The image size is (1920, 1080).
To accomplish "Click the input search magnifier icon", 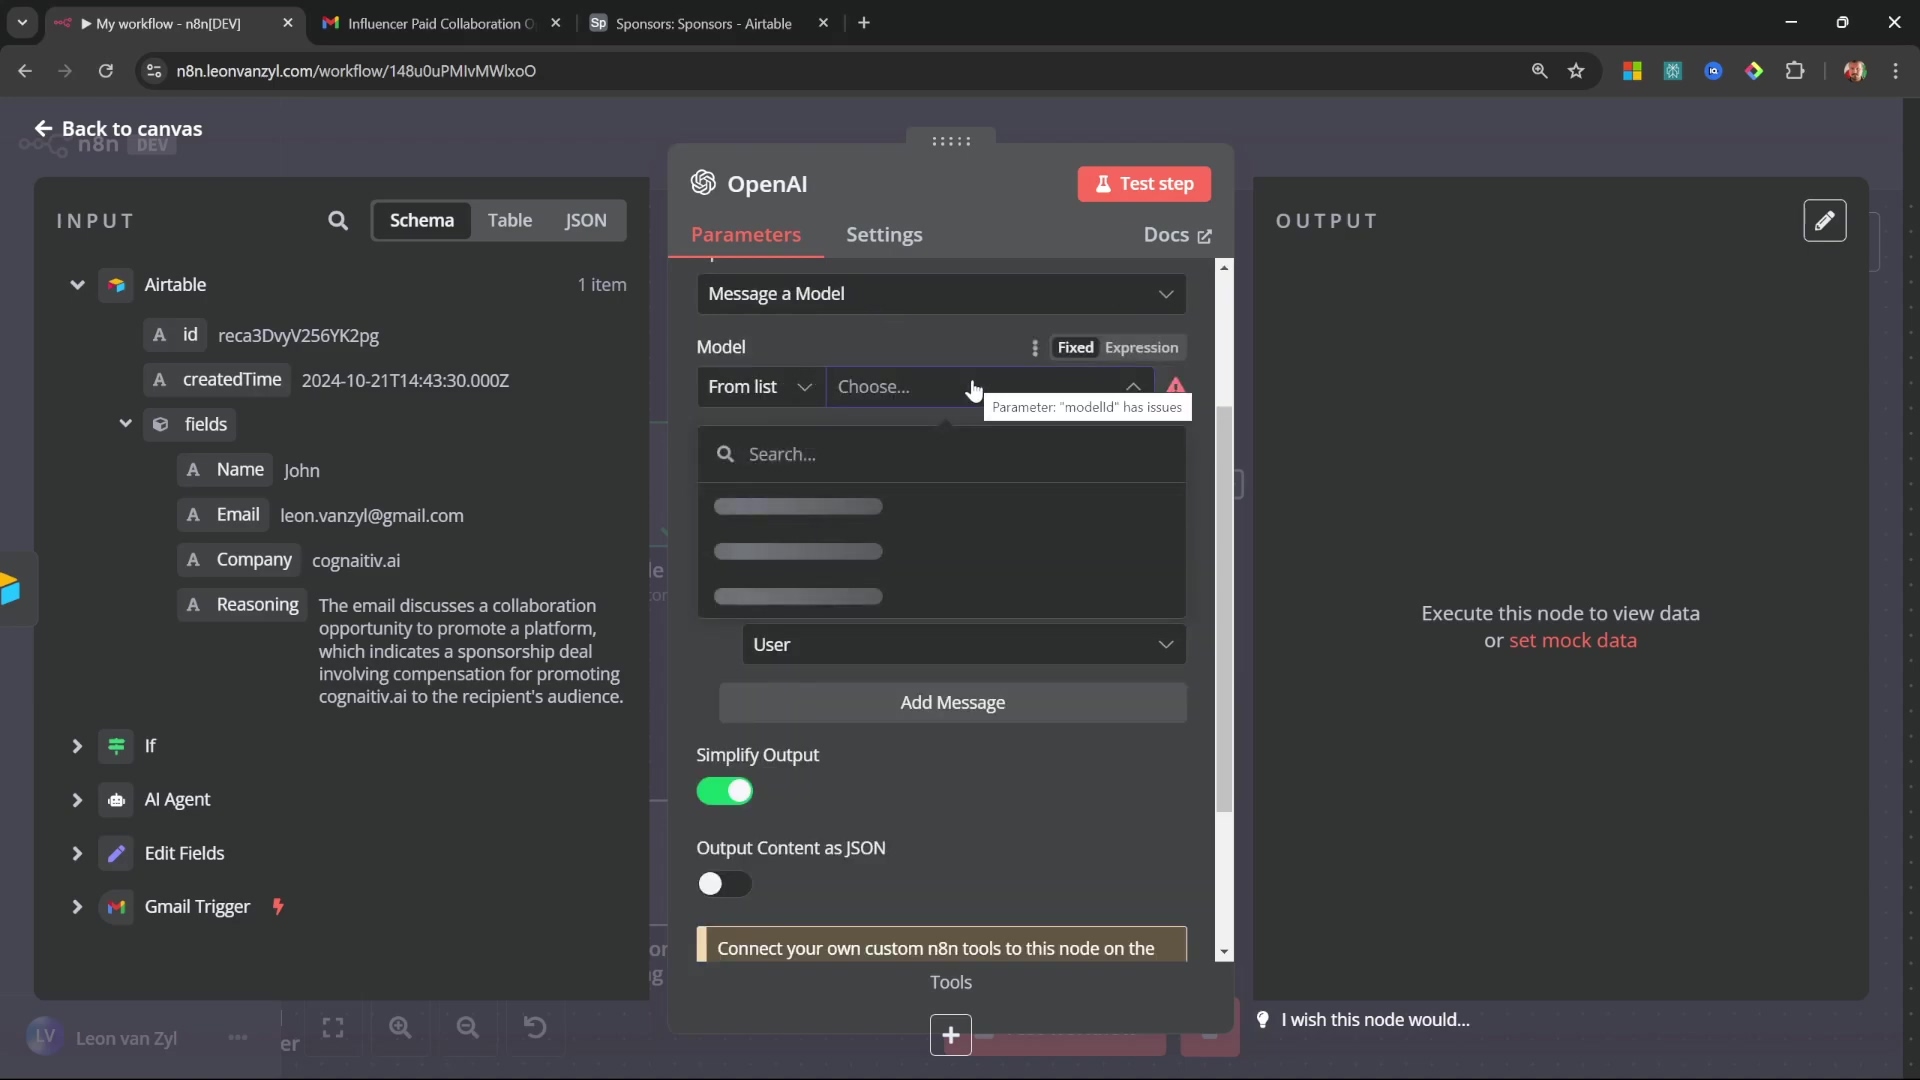I will [x=338, y=221].
